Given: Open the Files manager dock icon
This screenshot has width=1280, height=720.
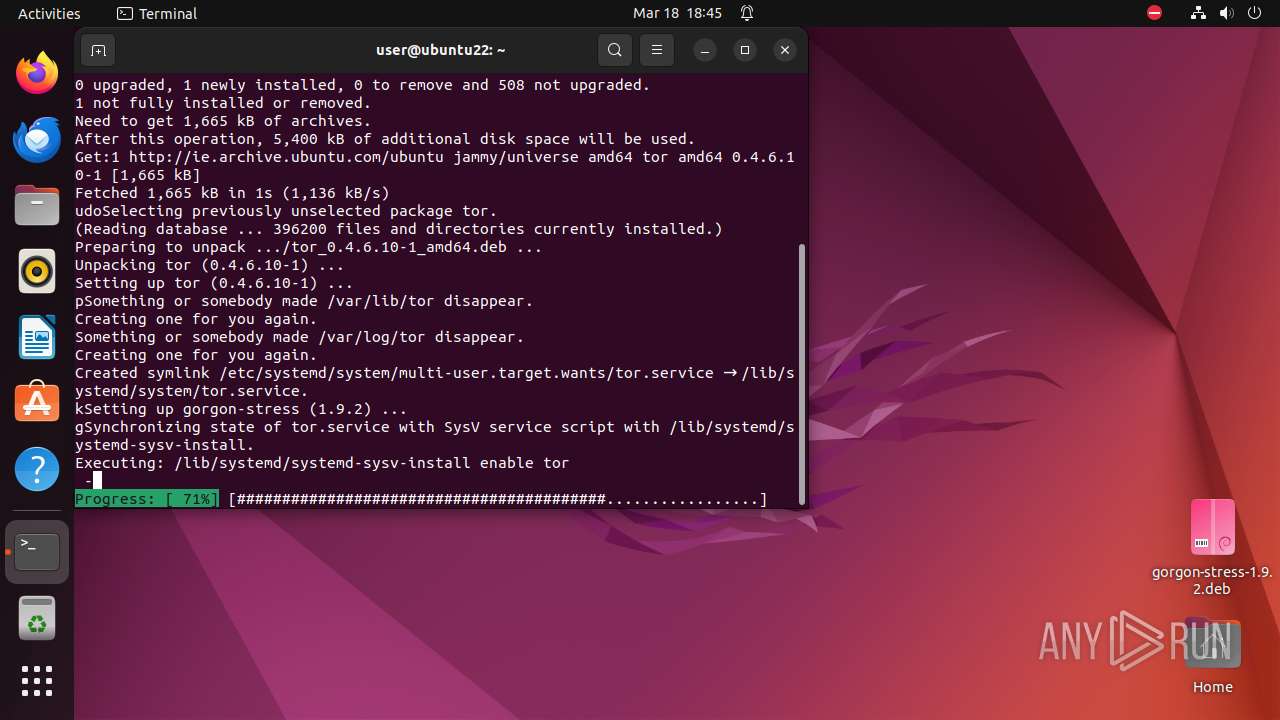Looking at the screenshot, I should coord(37,205).
